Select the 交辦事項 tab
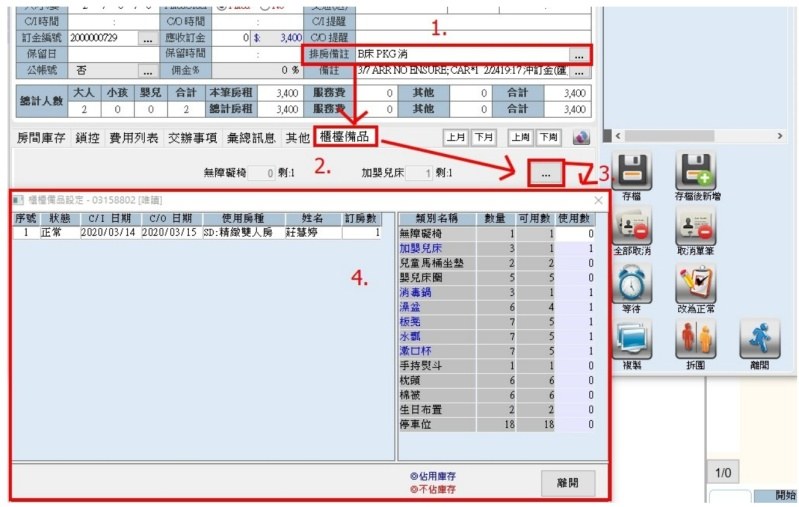Viewport: 799px width, 507px height. 193,138
